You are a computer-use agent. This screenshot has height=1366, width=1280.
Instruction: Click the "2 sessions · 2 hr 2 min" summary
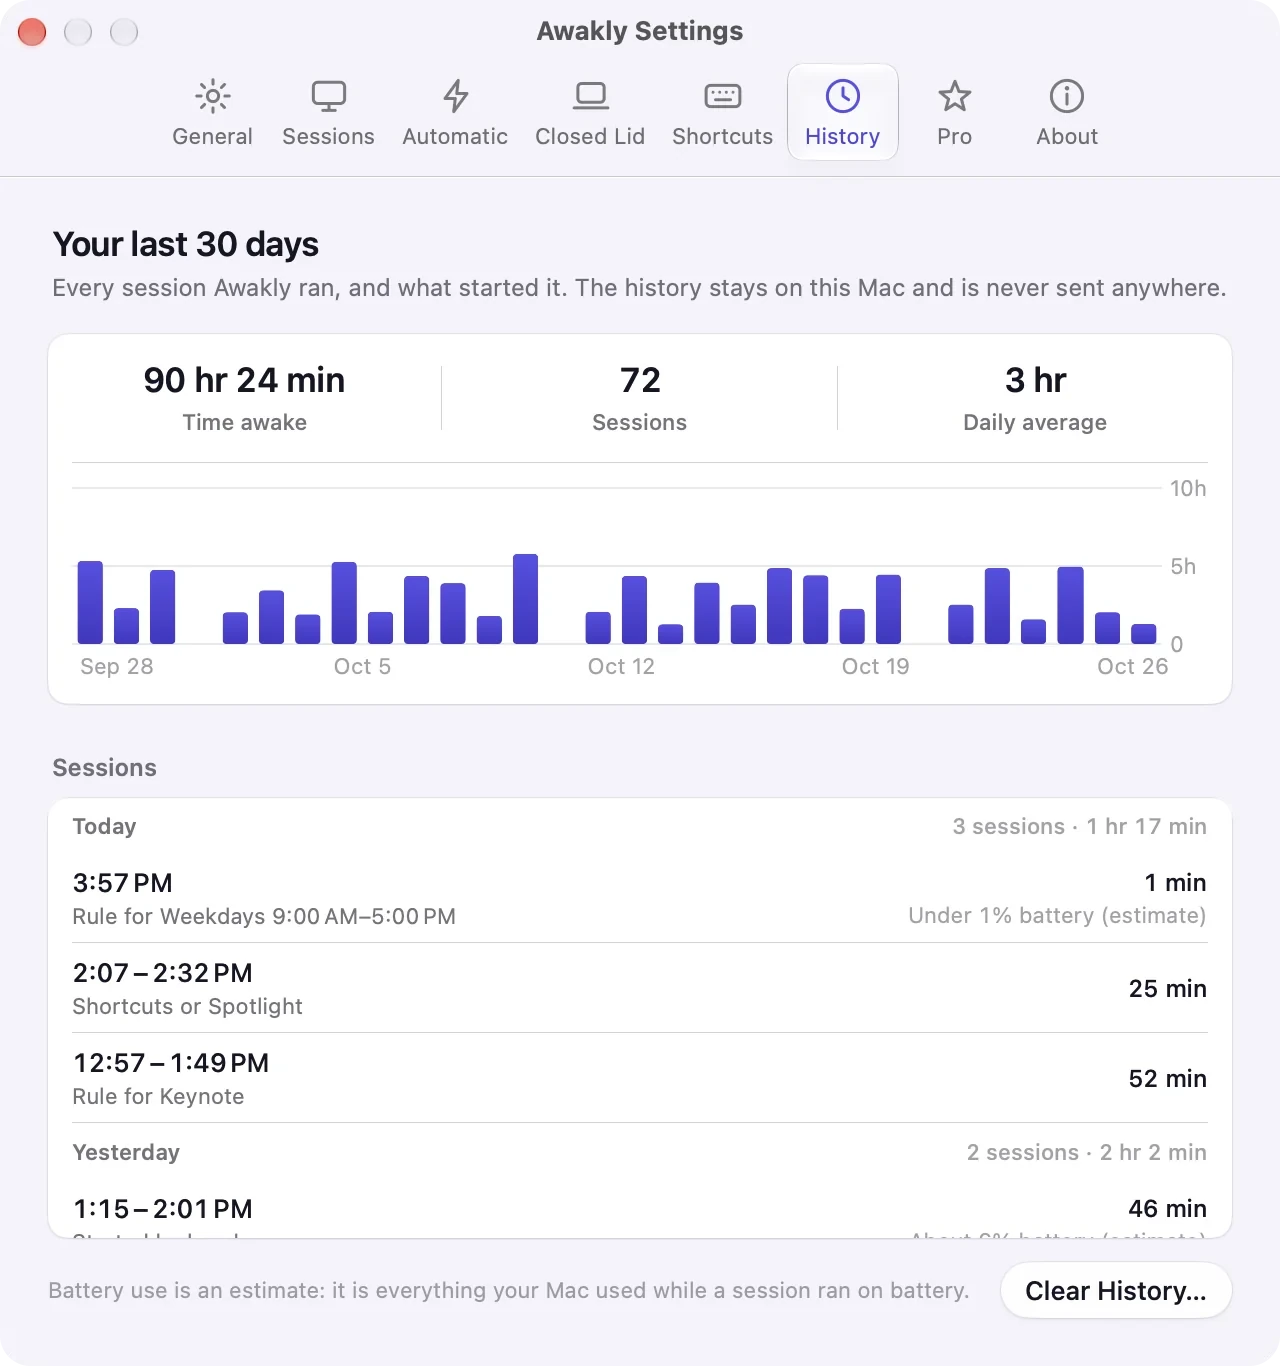click(1086, 1152)
